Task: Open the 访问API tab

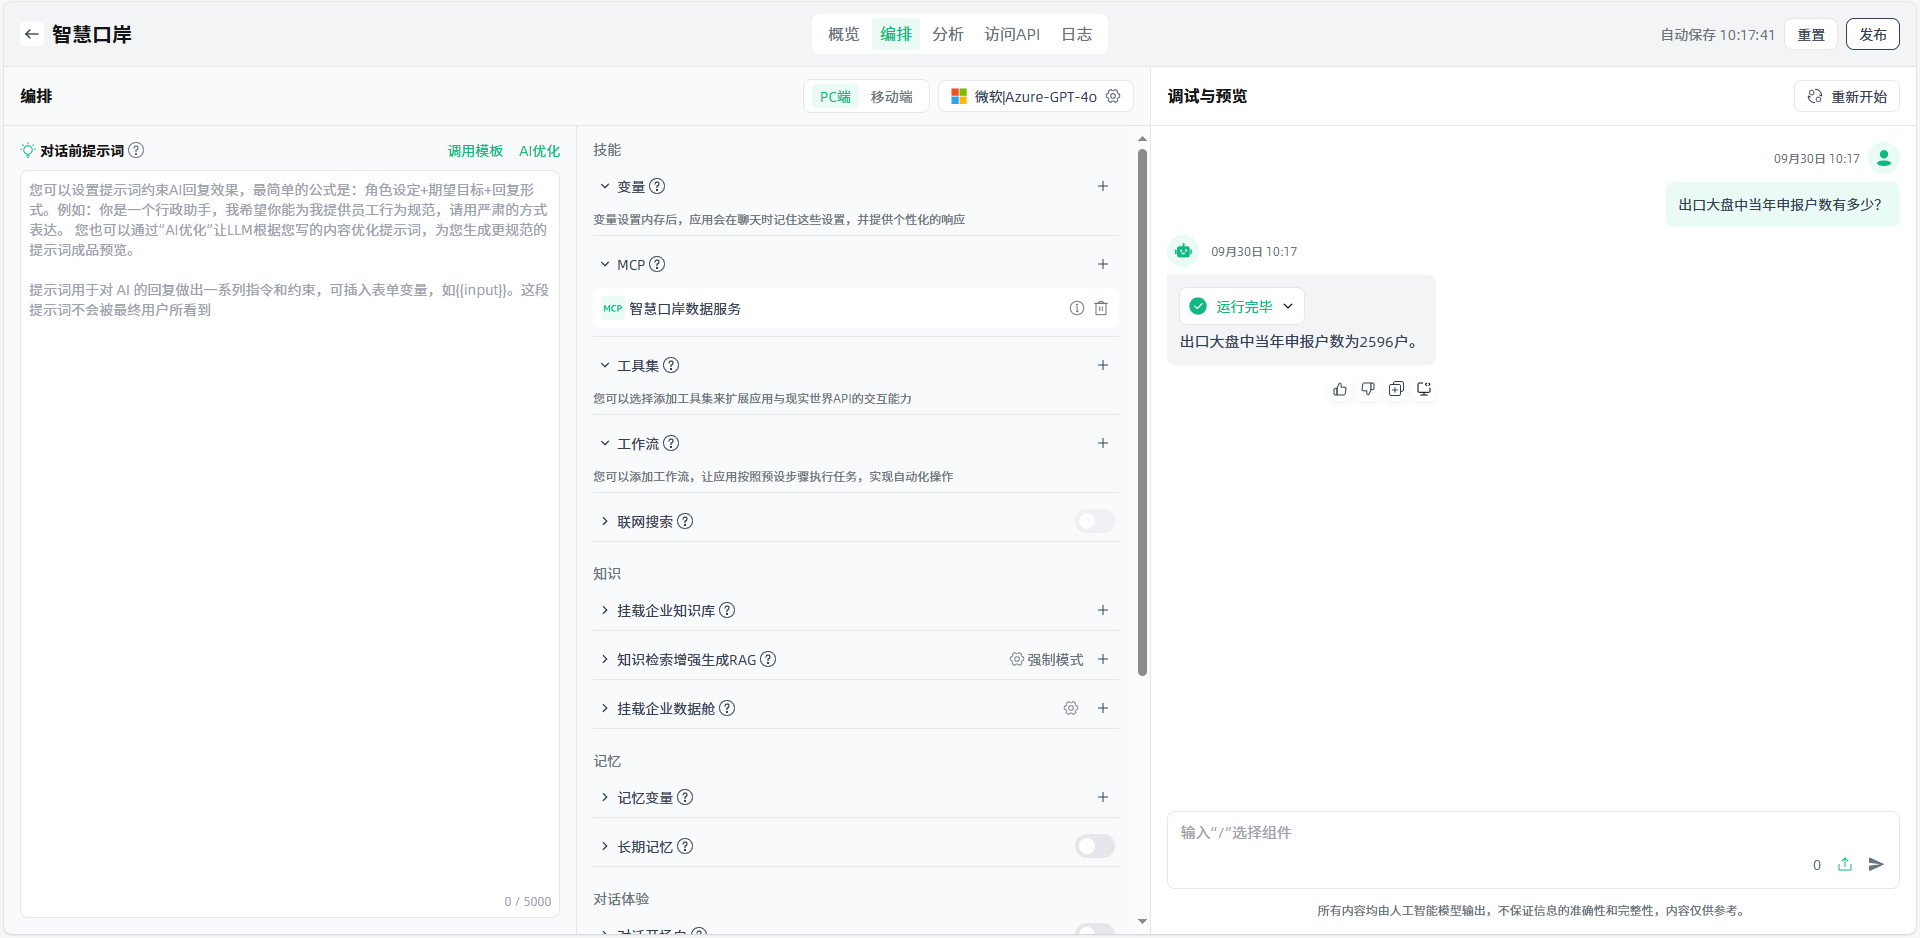Action: tap(1011, 34)
